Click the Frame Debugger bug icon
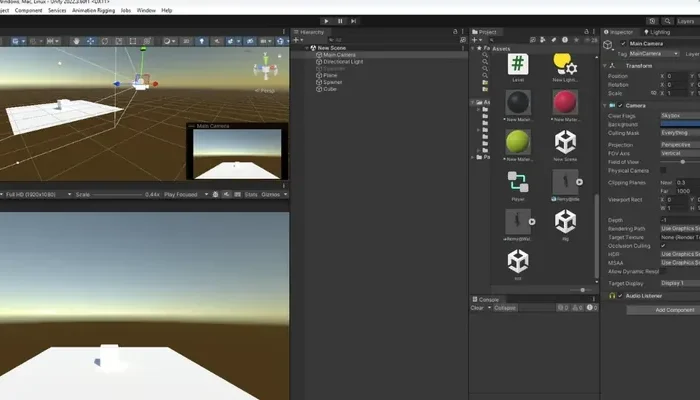 click(216, 195)
